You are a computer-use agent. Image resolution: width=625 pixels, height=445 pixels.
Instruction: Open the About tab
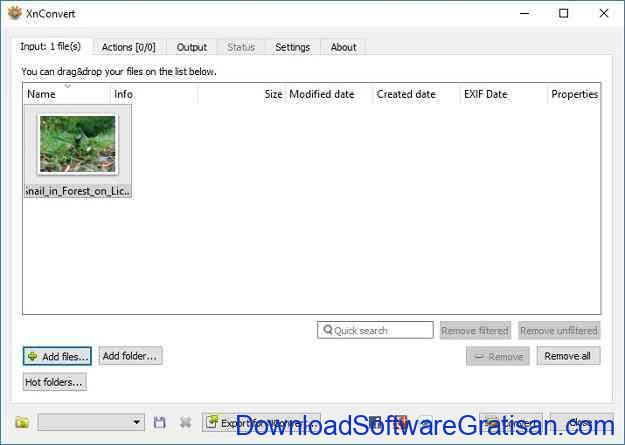(343, 47)
